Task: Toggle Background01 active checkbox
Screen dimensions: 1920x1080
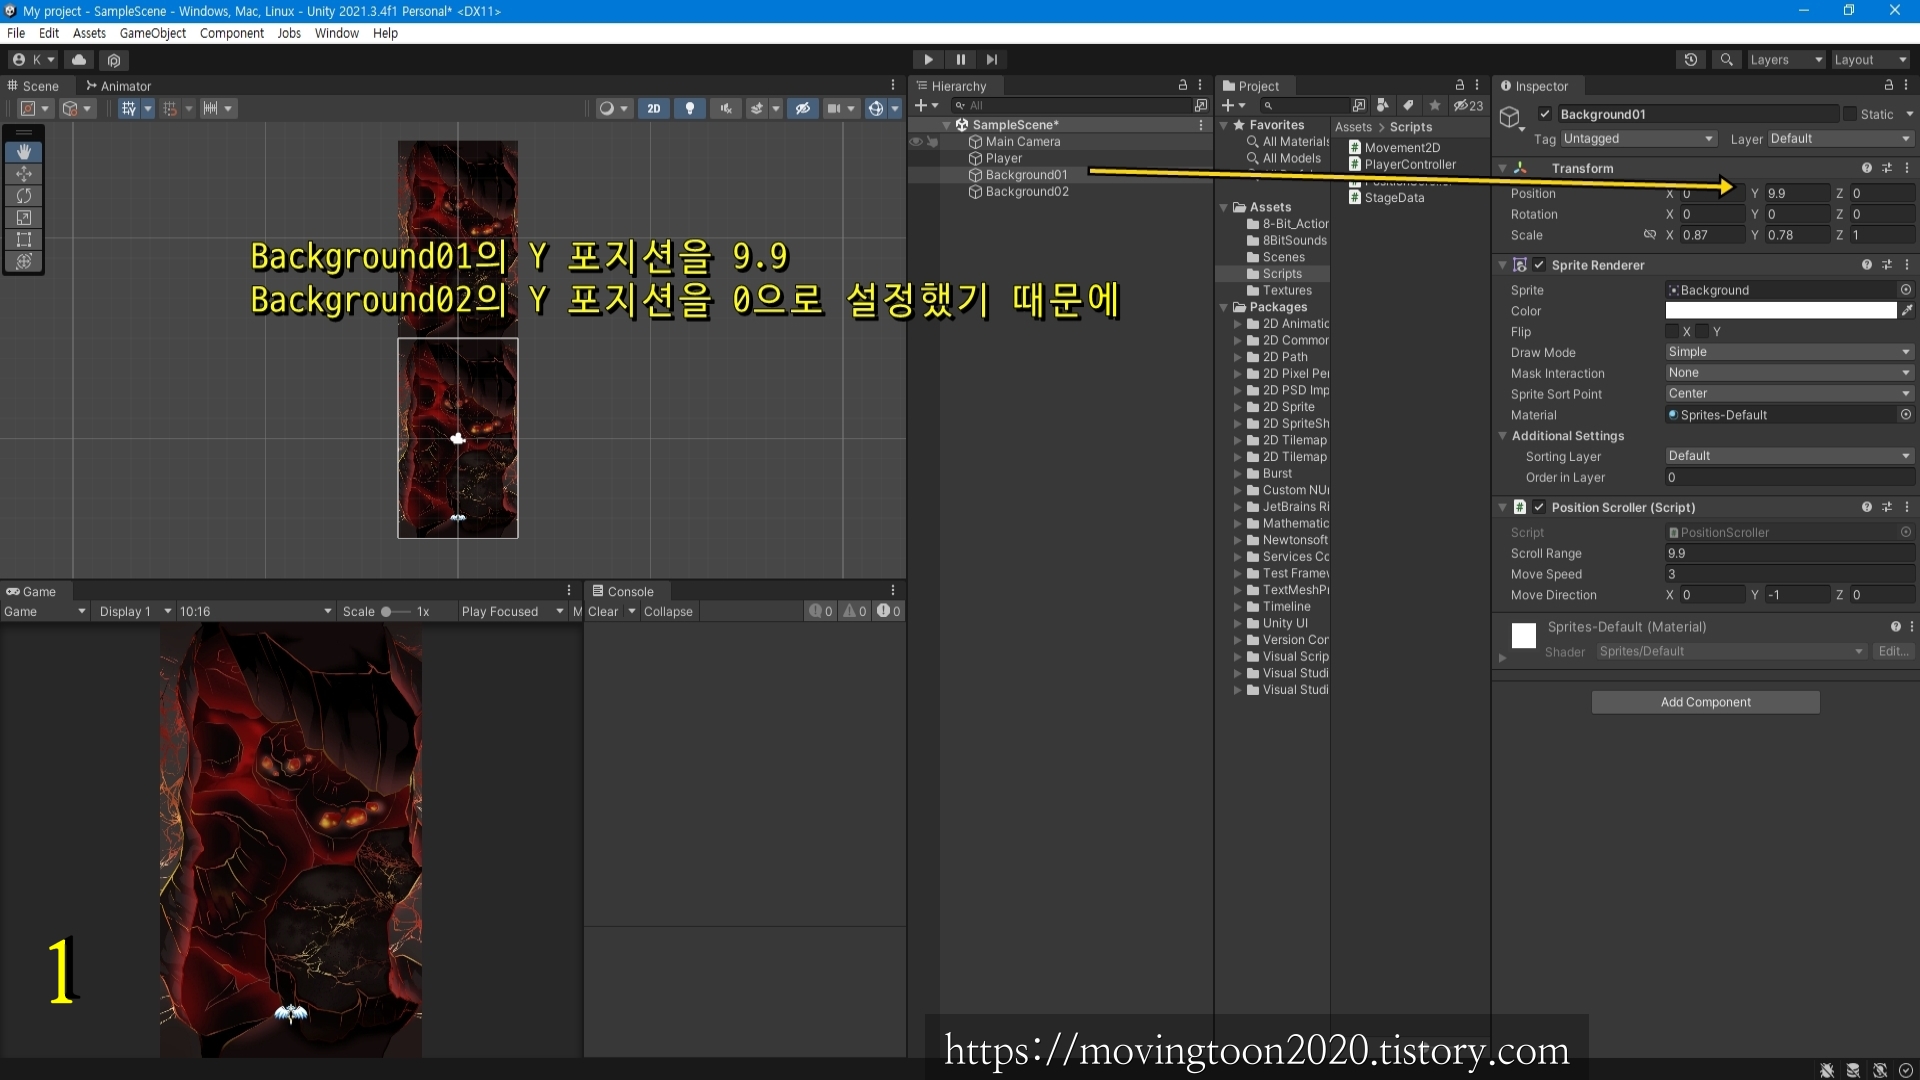Action: tap(1545, 114)
